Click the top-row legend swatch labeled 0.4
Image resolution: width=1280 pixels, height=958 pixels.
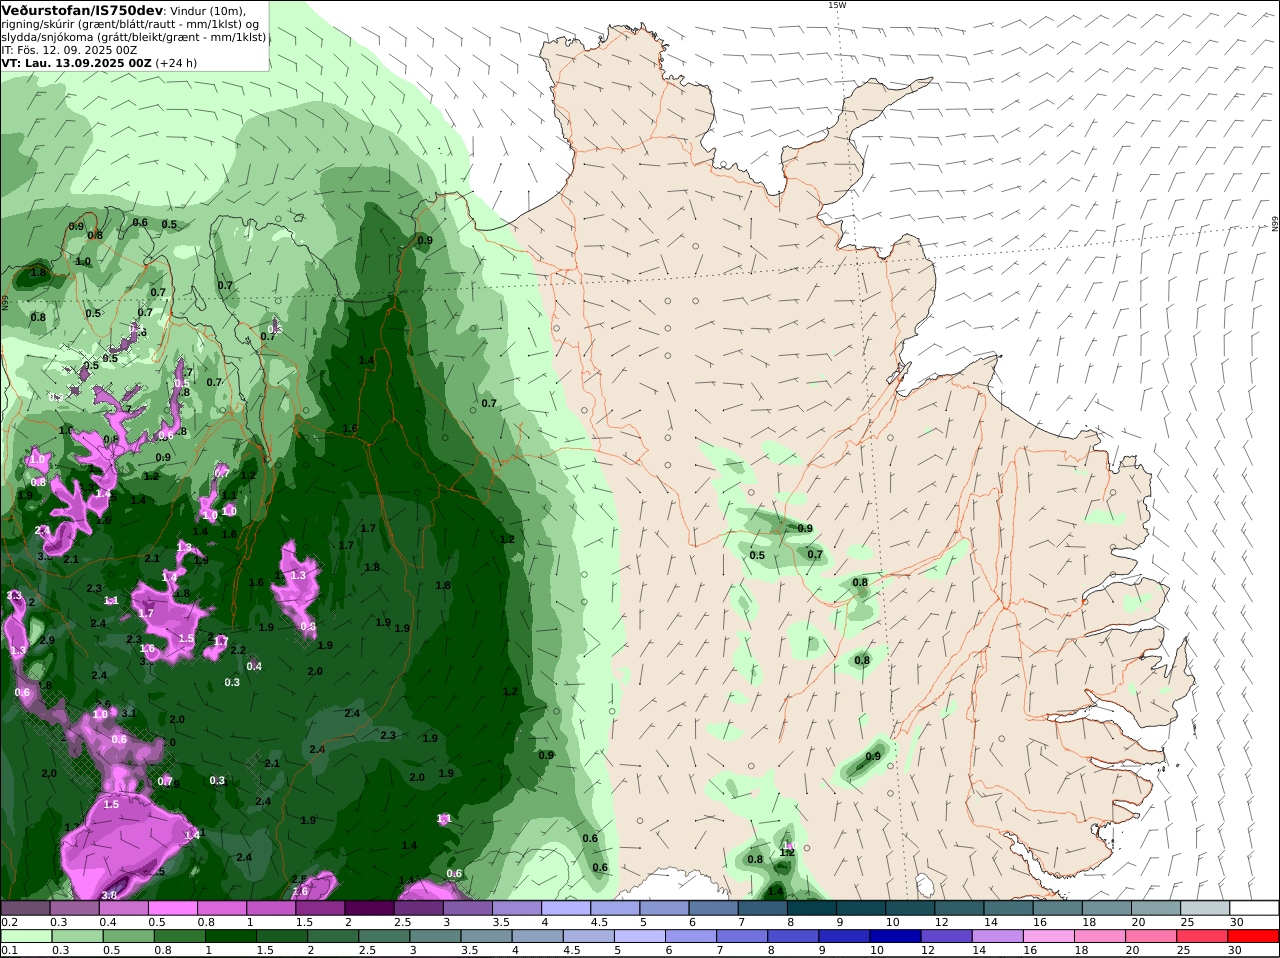123,908
